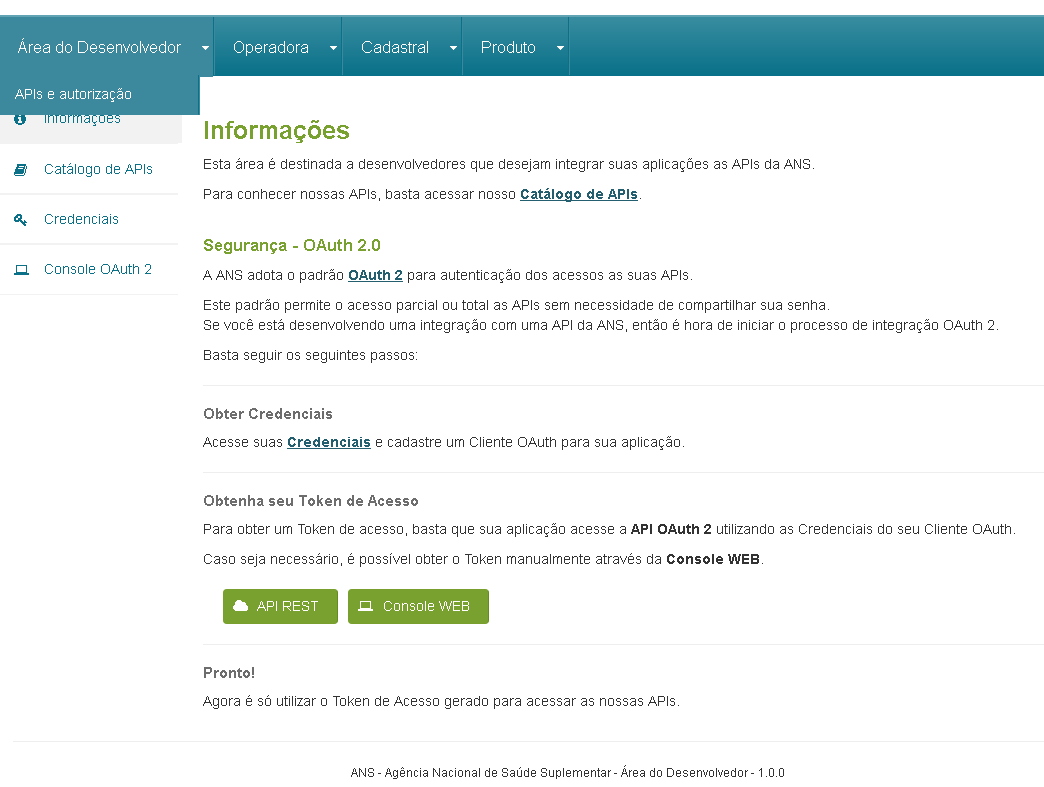
Task: Expand the Operadora dropdown arrow
Action: coord(331,46)
